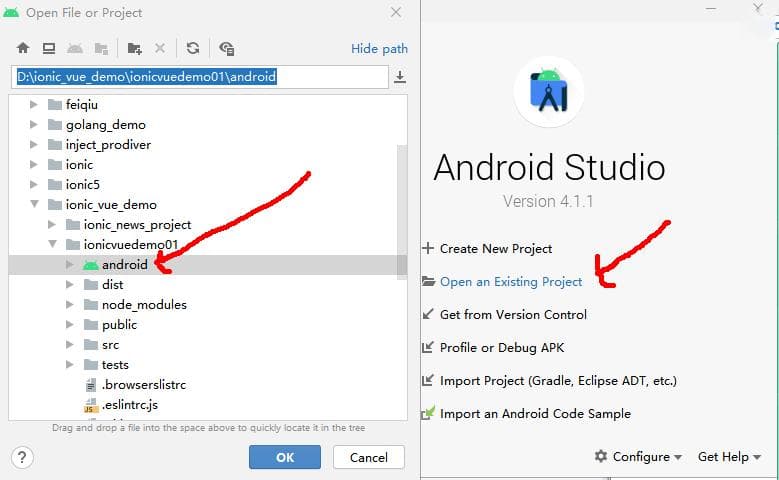This screenshot has height=480, width=779.
Task: Click Get from Version Control
Action: [513, 315]
